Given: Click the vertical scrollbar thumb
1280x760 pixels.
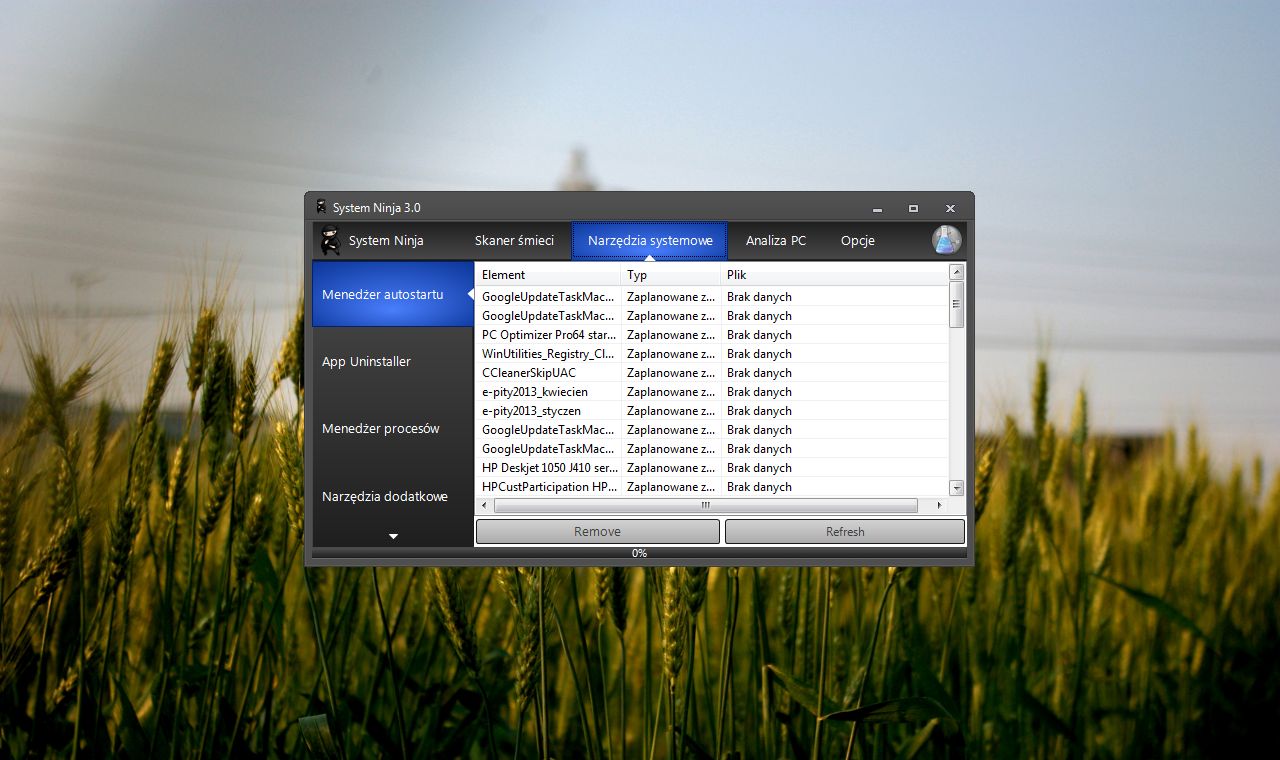Looking at the screenshot, I should coord(956,304).
